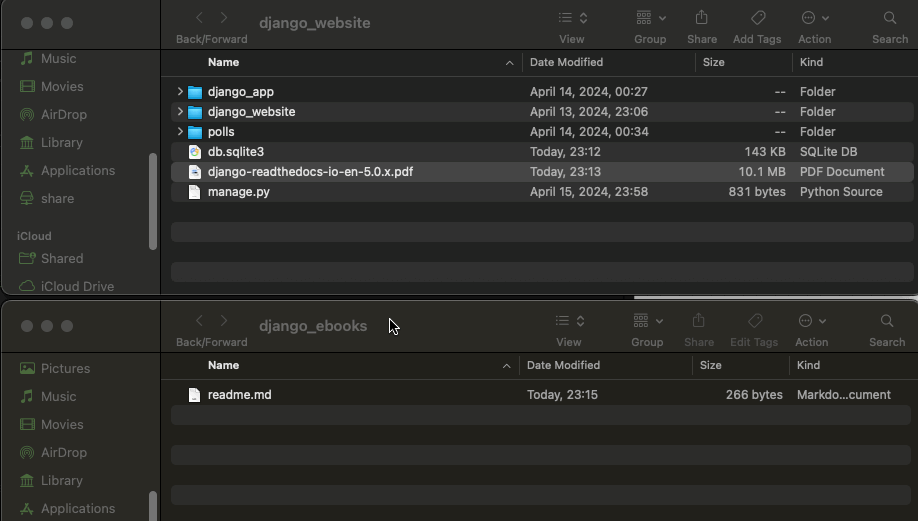This screenshot has height=521, width=918.
Task: Click Add Tags icon in django_website window
Action: pyautogui.click(x=758, y=18)
